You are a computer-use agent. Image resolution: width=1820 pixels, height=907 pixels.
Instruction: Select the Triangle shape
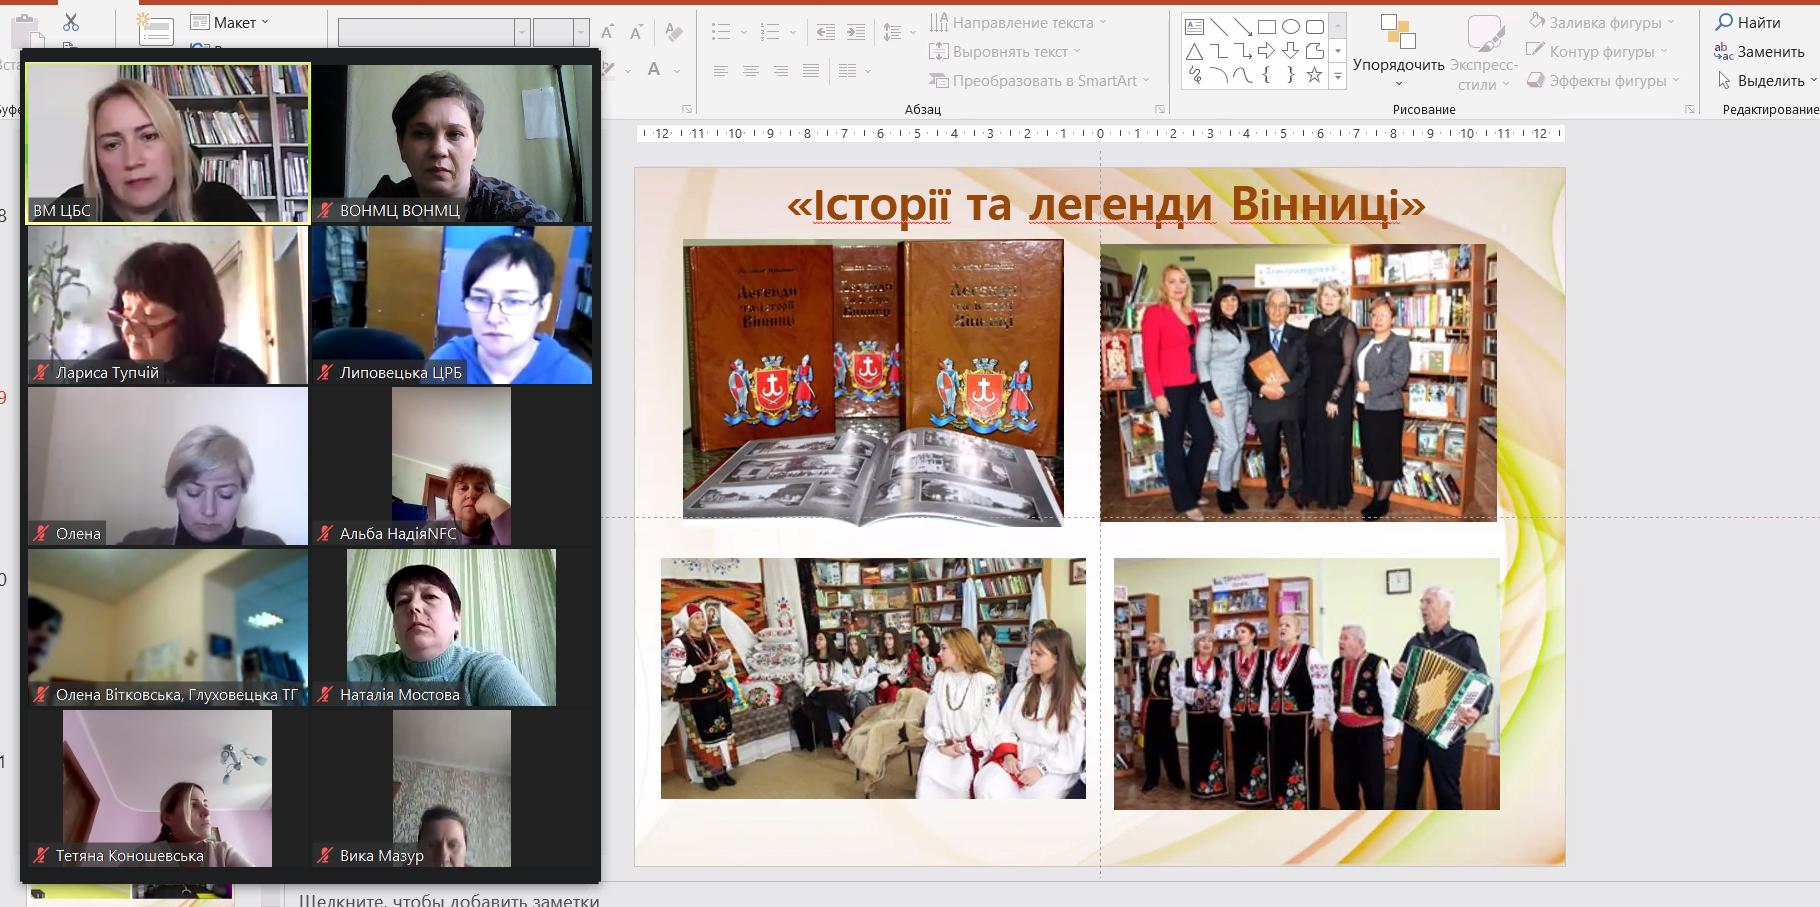pos(1194,51)
